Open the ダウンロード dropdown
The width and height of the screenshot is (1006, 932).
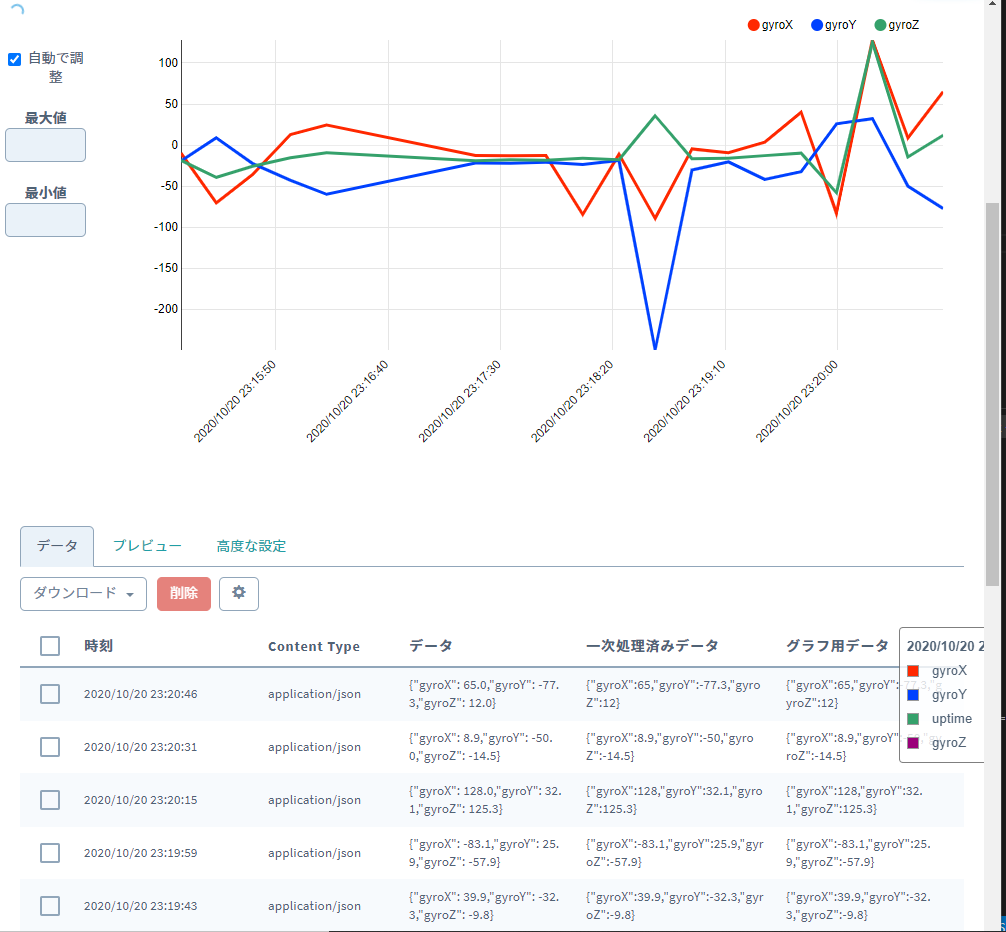click(x=83, y=593)
